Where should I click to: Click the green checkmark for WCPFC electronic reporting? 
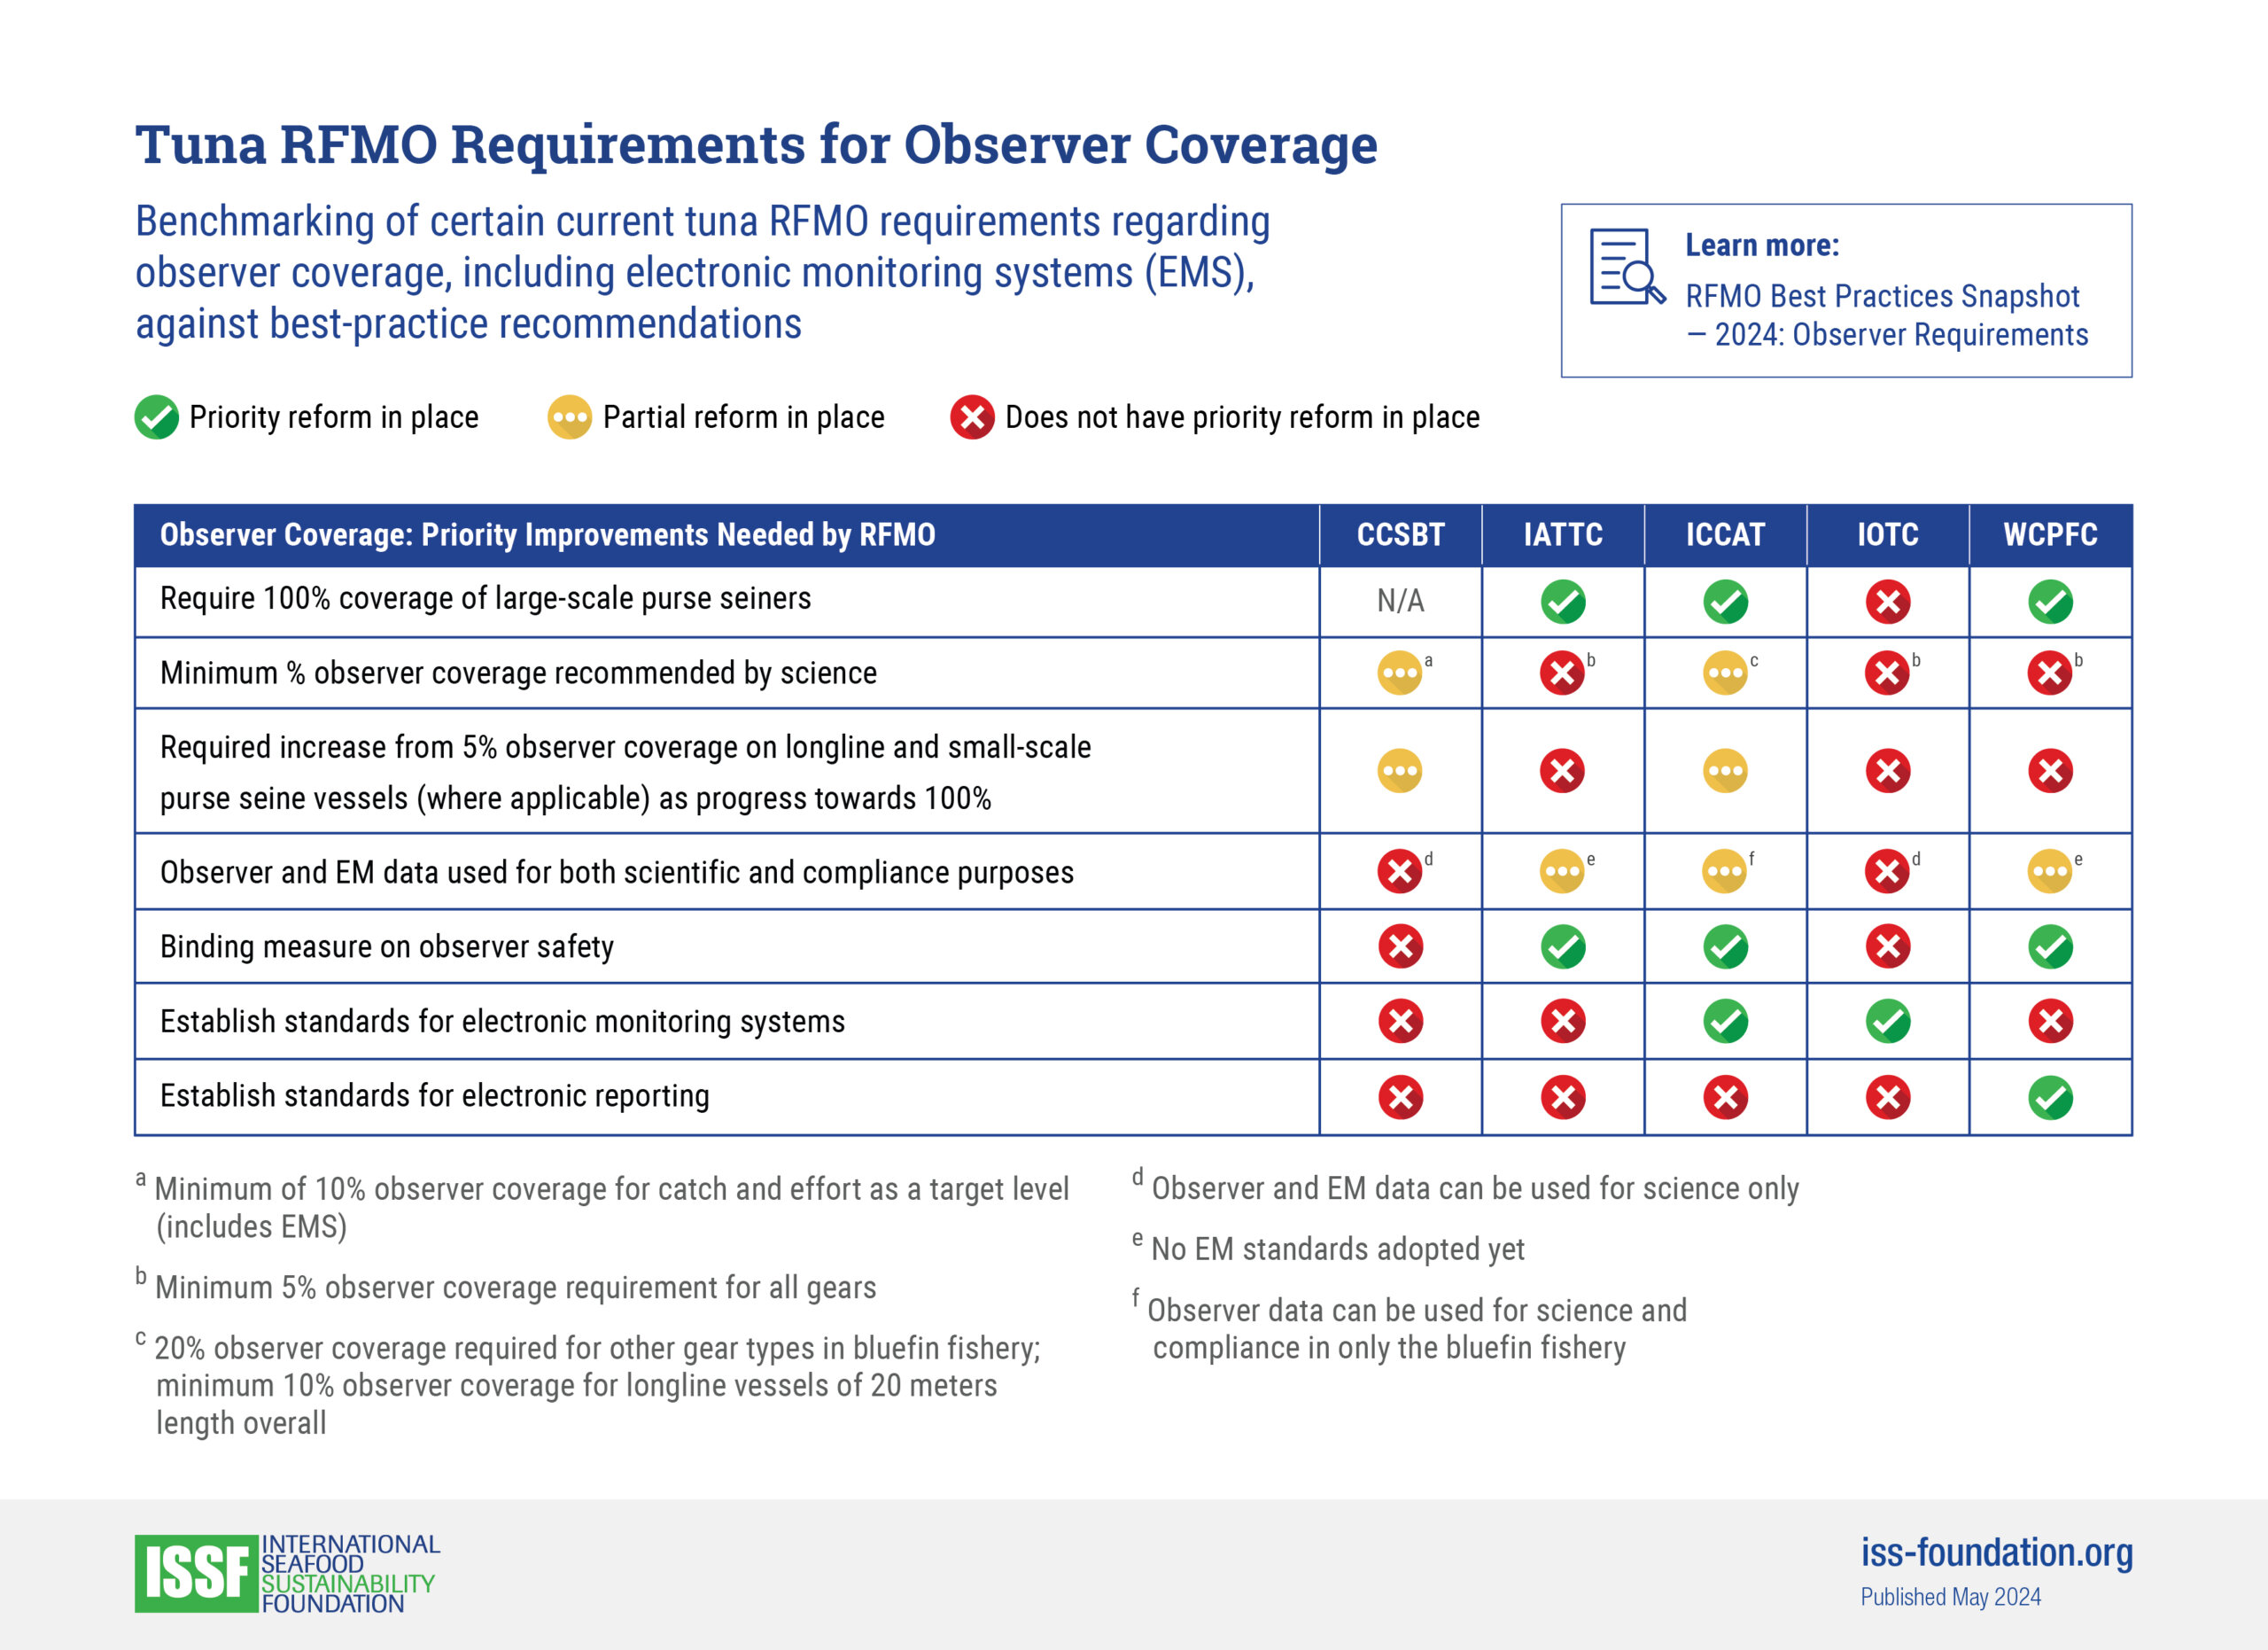[x=2051, y=1097]
